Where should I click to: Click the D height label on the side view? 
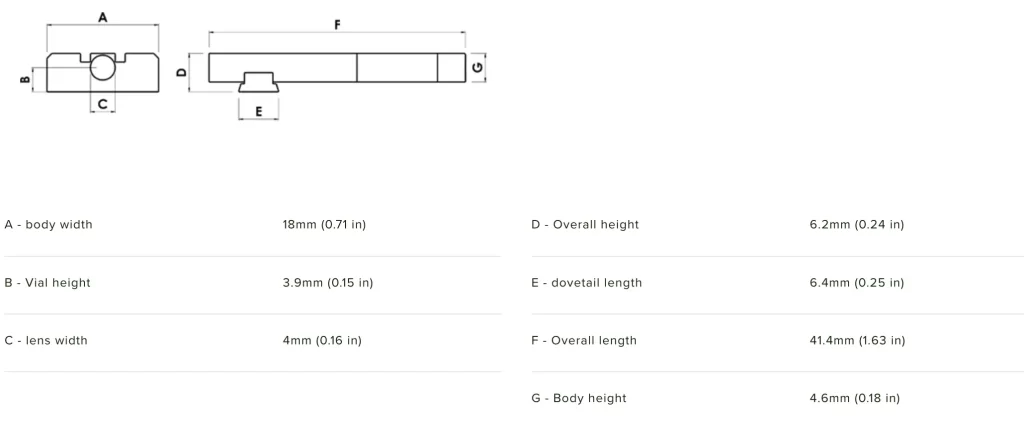[181, 72]
